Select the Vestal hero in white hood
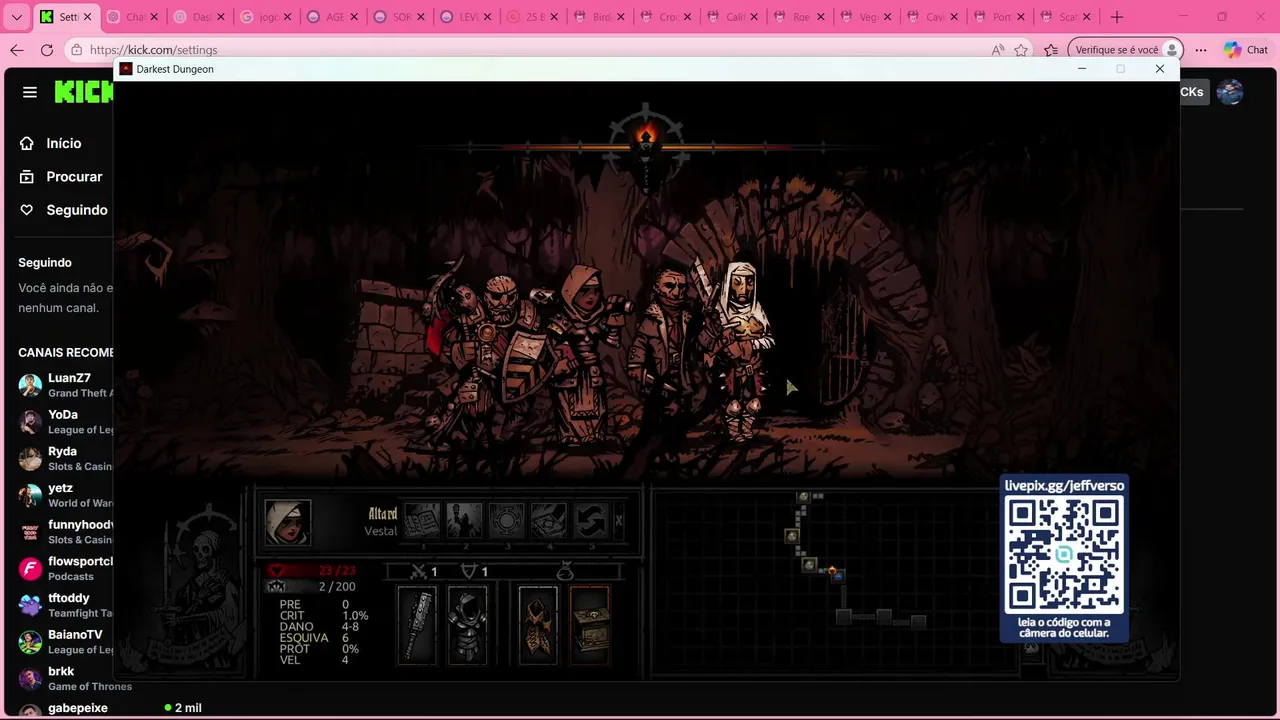 coord(742,350)
